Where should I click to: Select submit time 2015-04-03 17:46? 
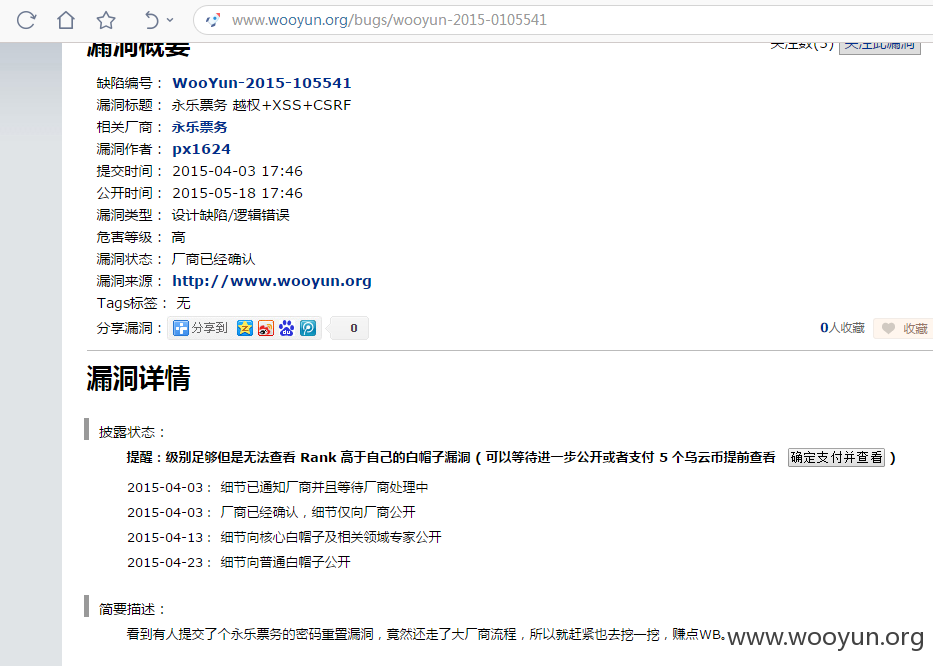tap(237, 171)
